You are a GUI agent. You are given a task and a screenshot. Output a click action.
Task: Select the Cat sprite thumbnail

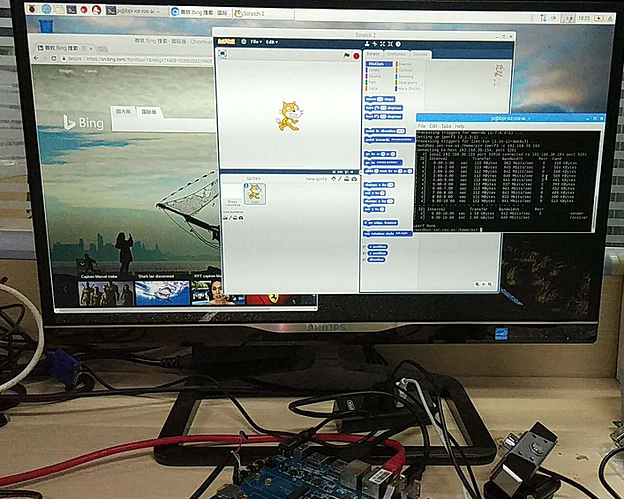click(254, 192)
